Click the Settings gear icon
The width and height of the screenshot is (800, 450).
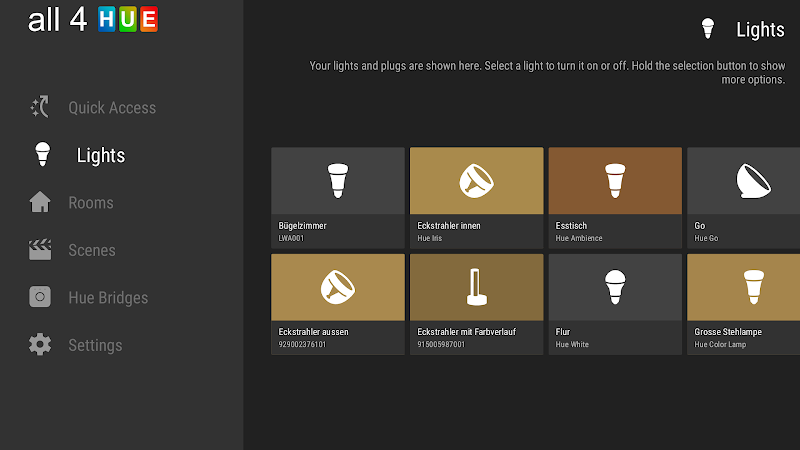click(40, 344)
